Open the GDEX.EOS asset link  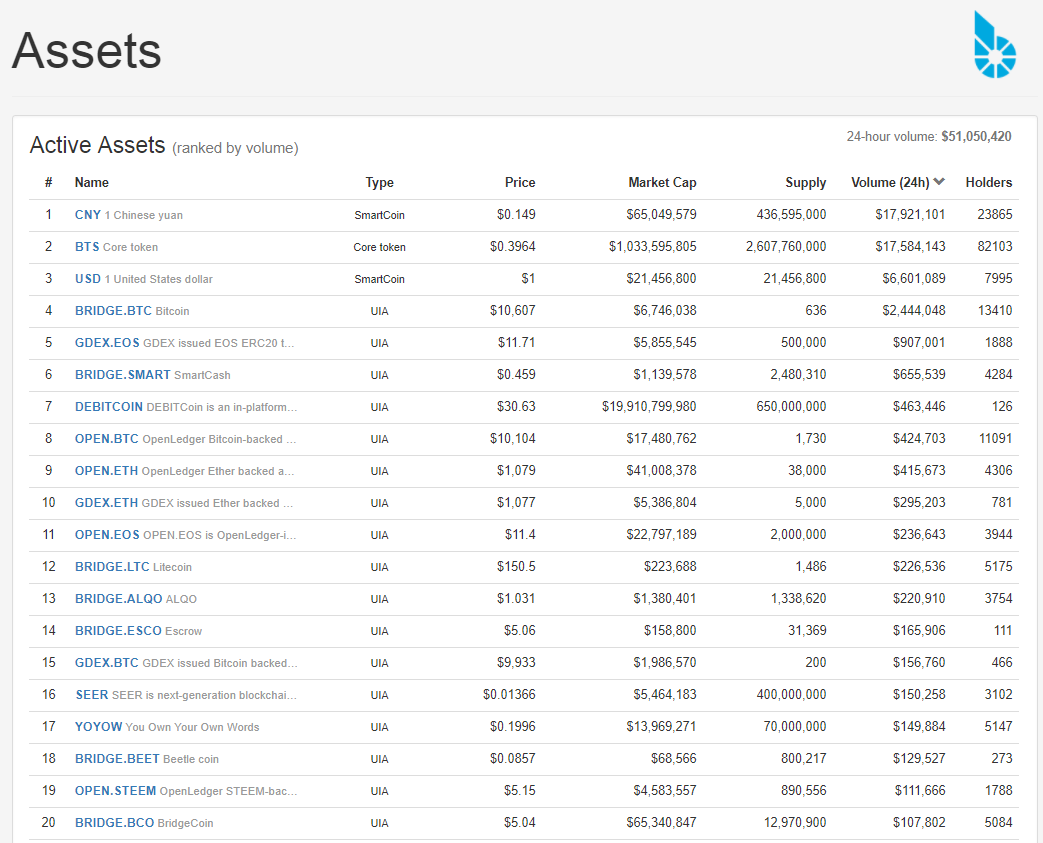coord(107,343)
